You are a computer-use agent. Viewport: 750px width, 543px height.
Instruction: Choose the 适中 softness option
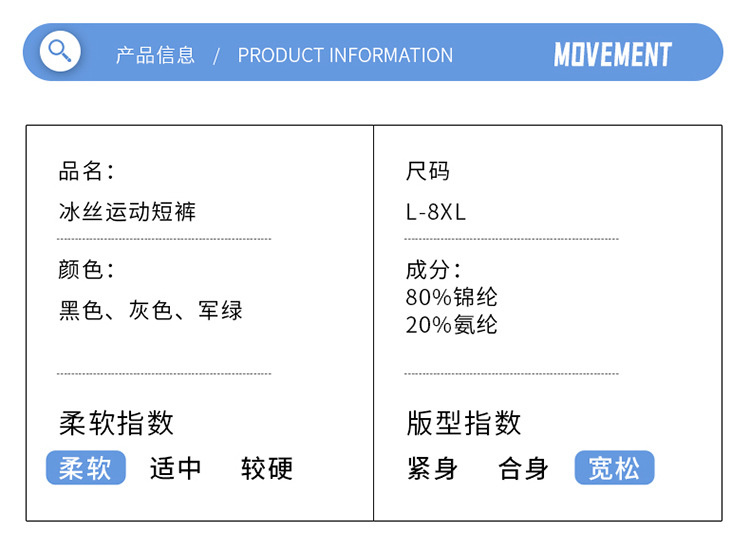(x=176, y=468)
